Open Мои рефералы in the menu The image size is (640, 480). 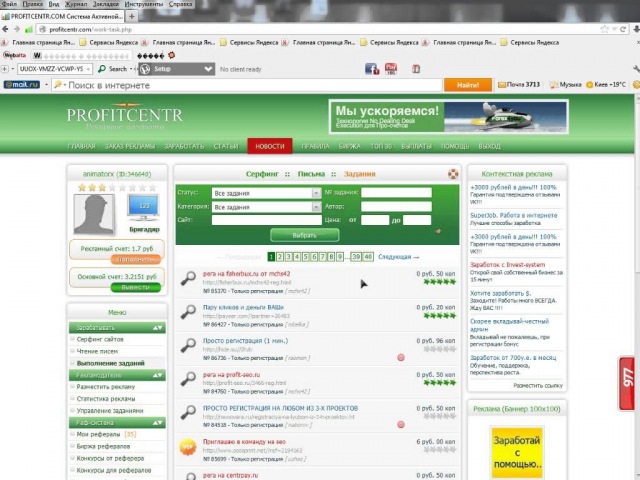point(98,434)
